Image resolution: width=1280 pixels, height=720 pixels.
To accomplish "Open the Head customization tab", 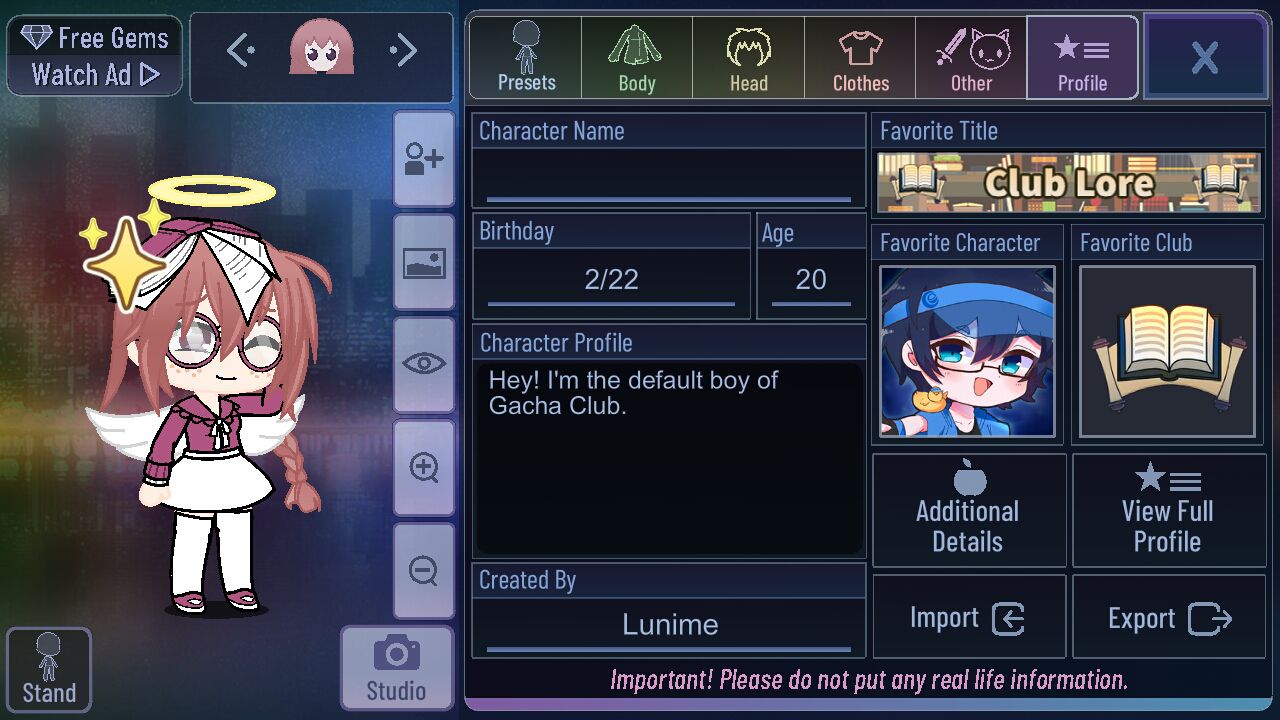I will 748,57.
